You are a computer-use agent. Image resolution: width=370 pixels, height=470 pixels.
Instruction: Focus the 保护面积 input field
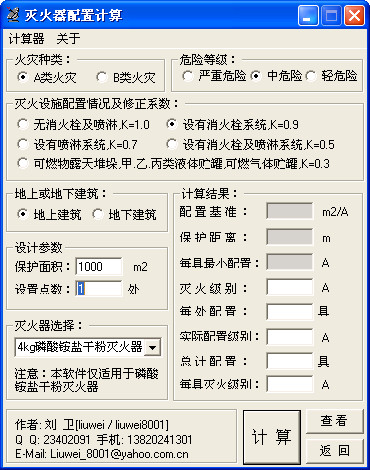click(x=99, y=267)
